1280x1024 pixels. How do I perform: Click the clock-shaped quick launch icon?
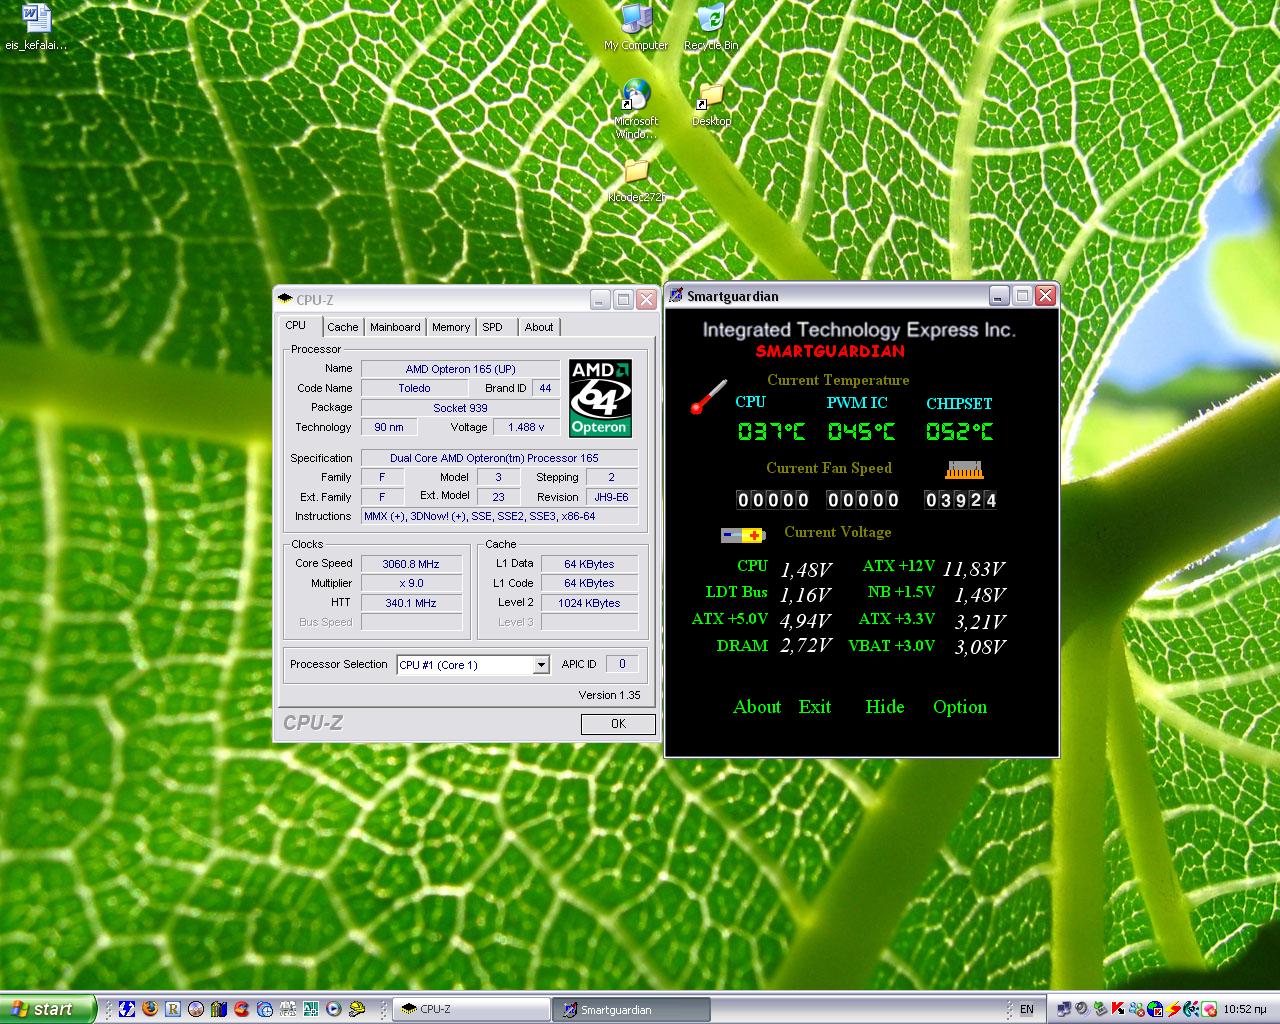point(265,1009)
